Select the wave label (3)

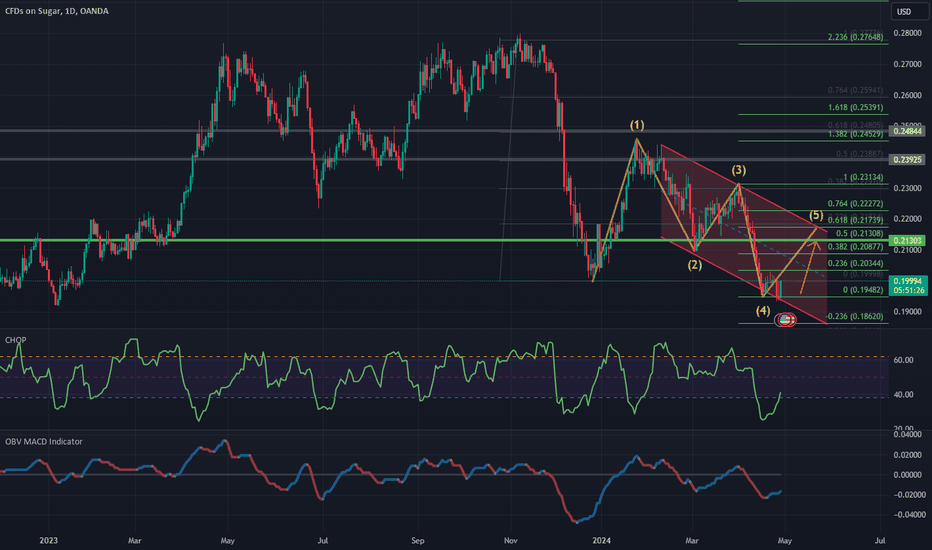(x=738, y=170)
